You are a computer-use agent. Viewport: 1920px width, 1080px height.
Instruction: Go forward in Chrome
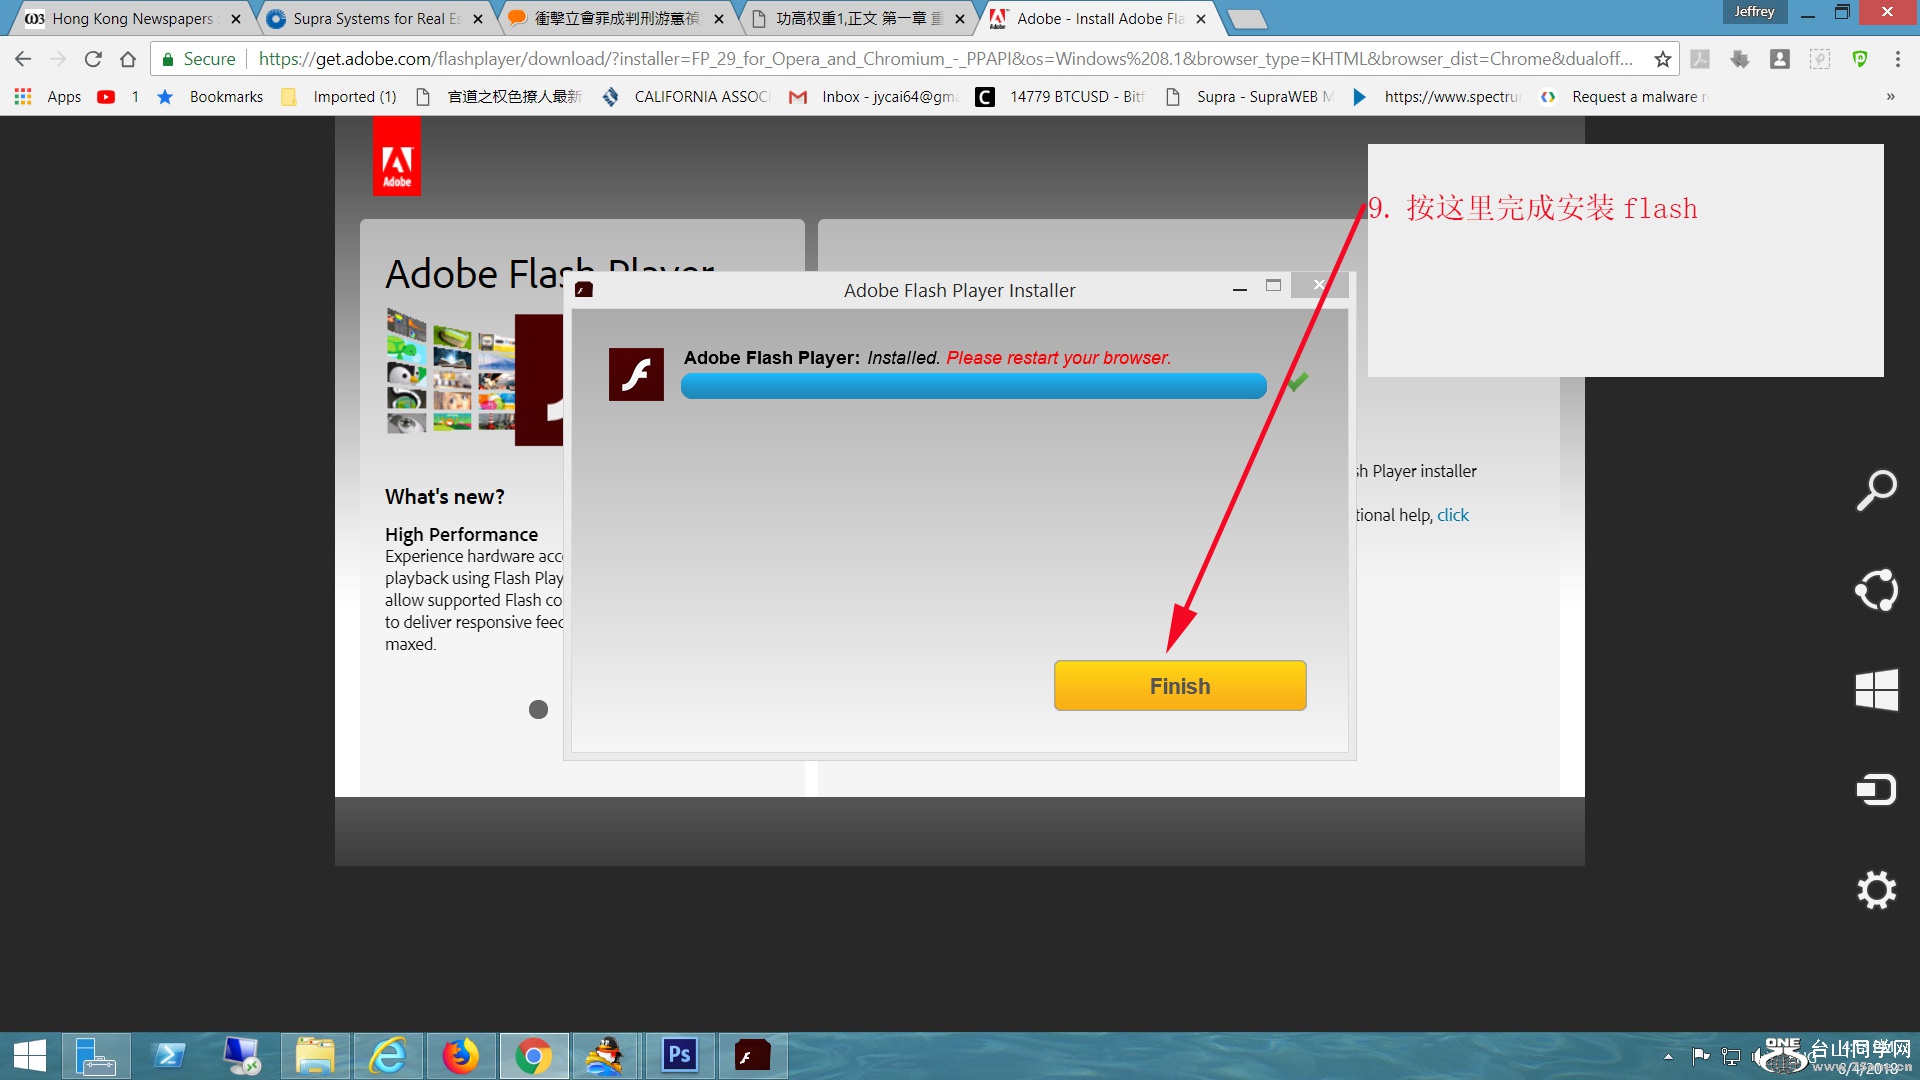(x=58, y=59)
